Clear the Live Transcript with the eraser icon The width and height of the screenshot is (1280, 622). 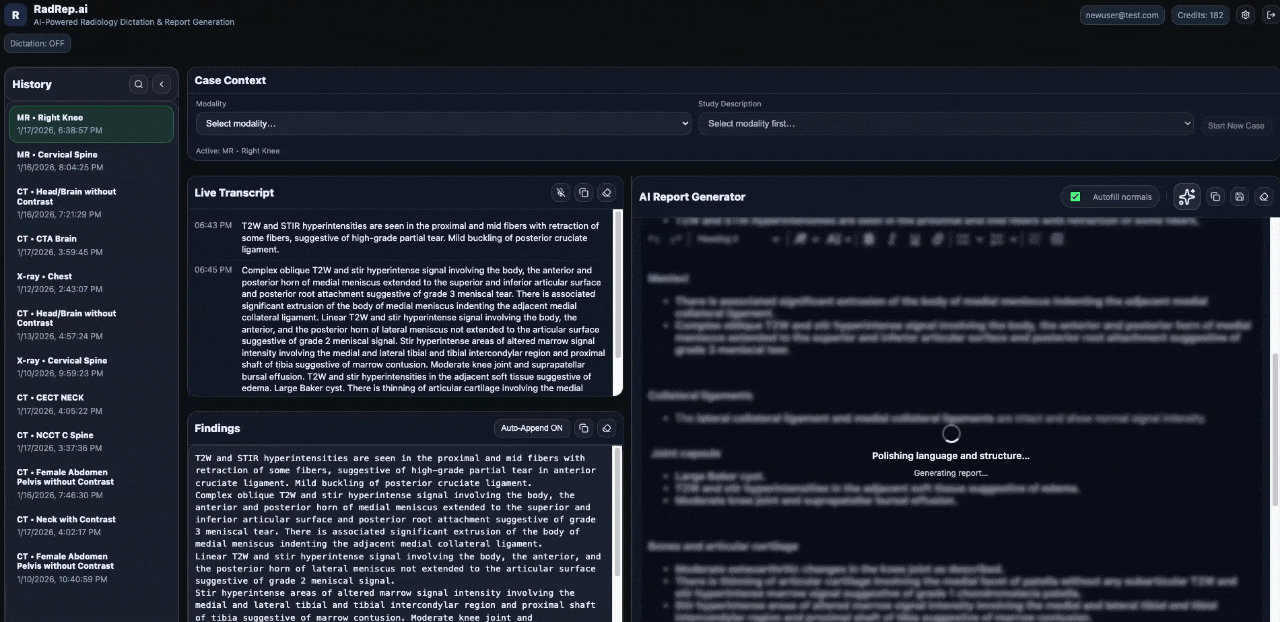tap(607, 192)
